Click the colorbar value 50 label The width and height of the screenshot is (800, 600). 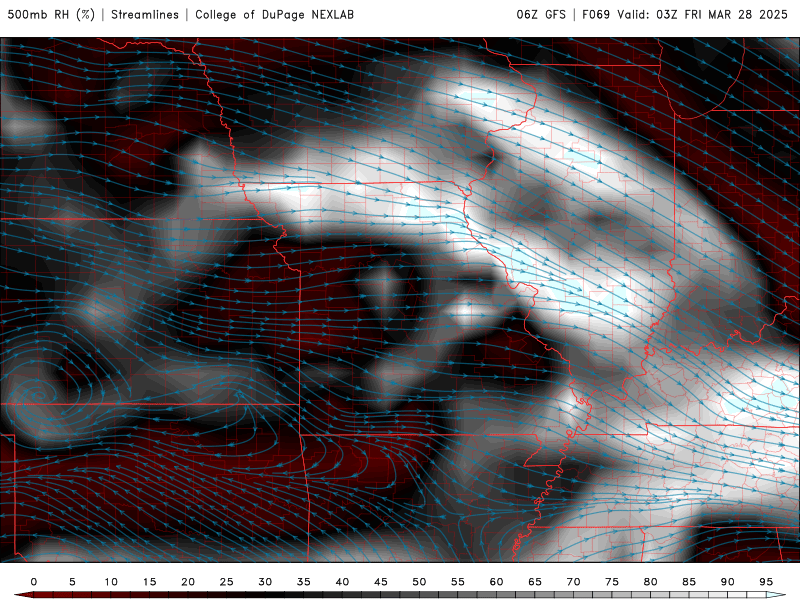pos(419,582)
